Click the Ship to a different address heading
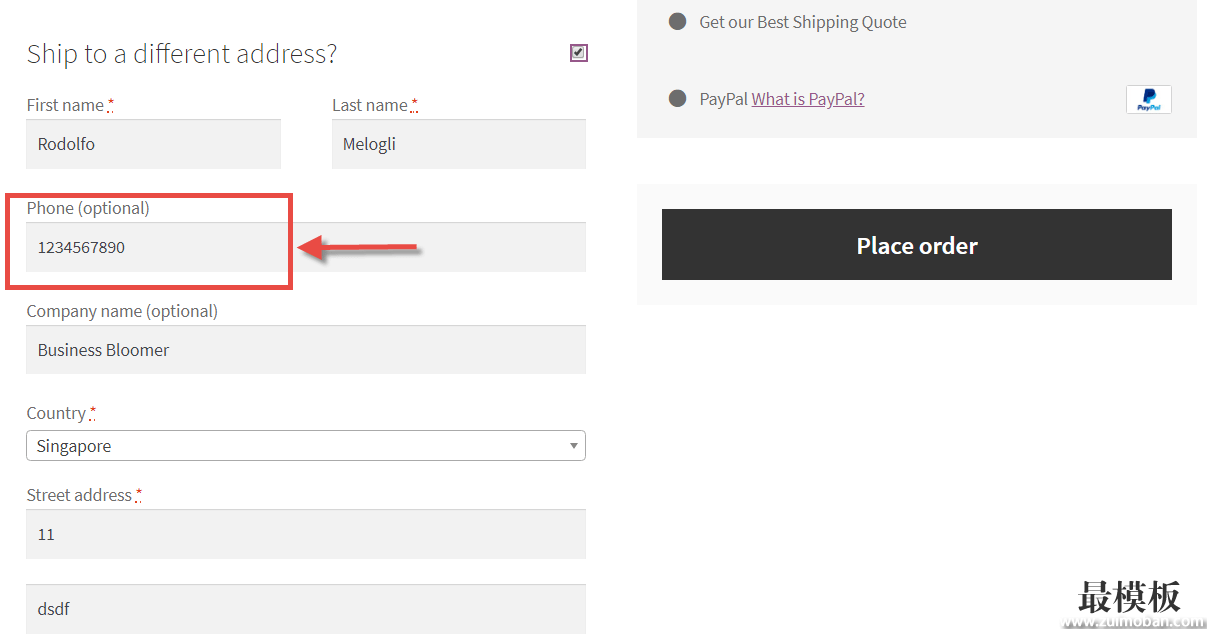Image resolution: width=1212 pixels, height=634 pixels. (x=182, y=54)
